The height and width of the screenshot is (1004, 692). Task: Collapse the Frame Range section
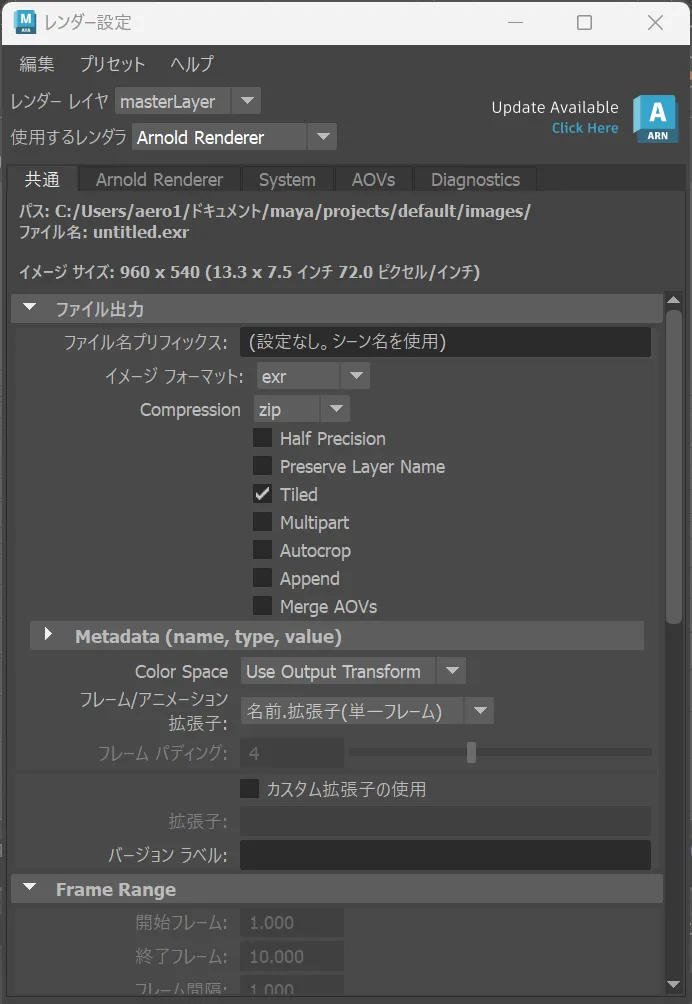(29, 888)
